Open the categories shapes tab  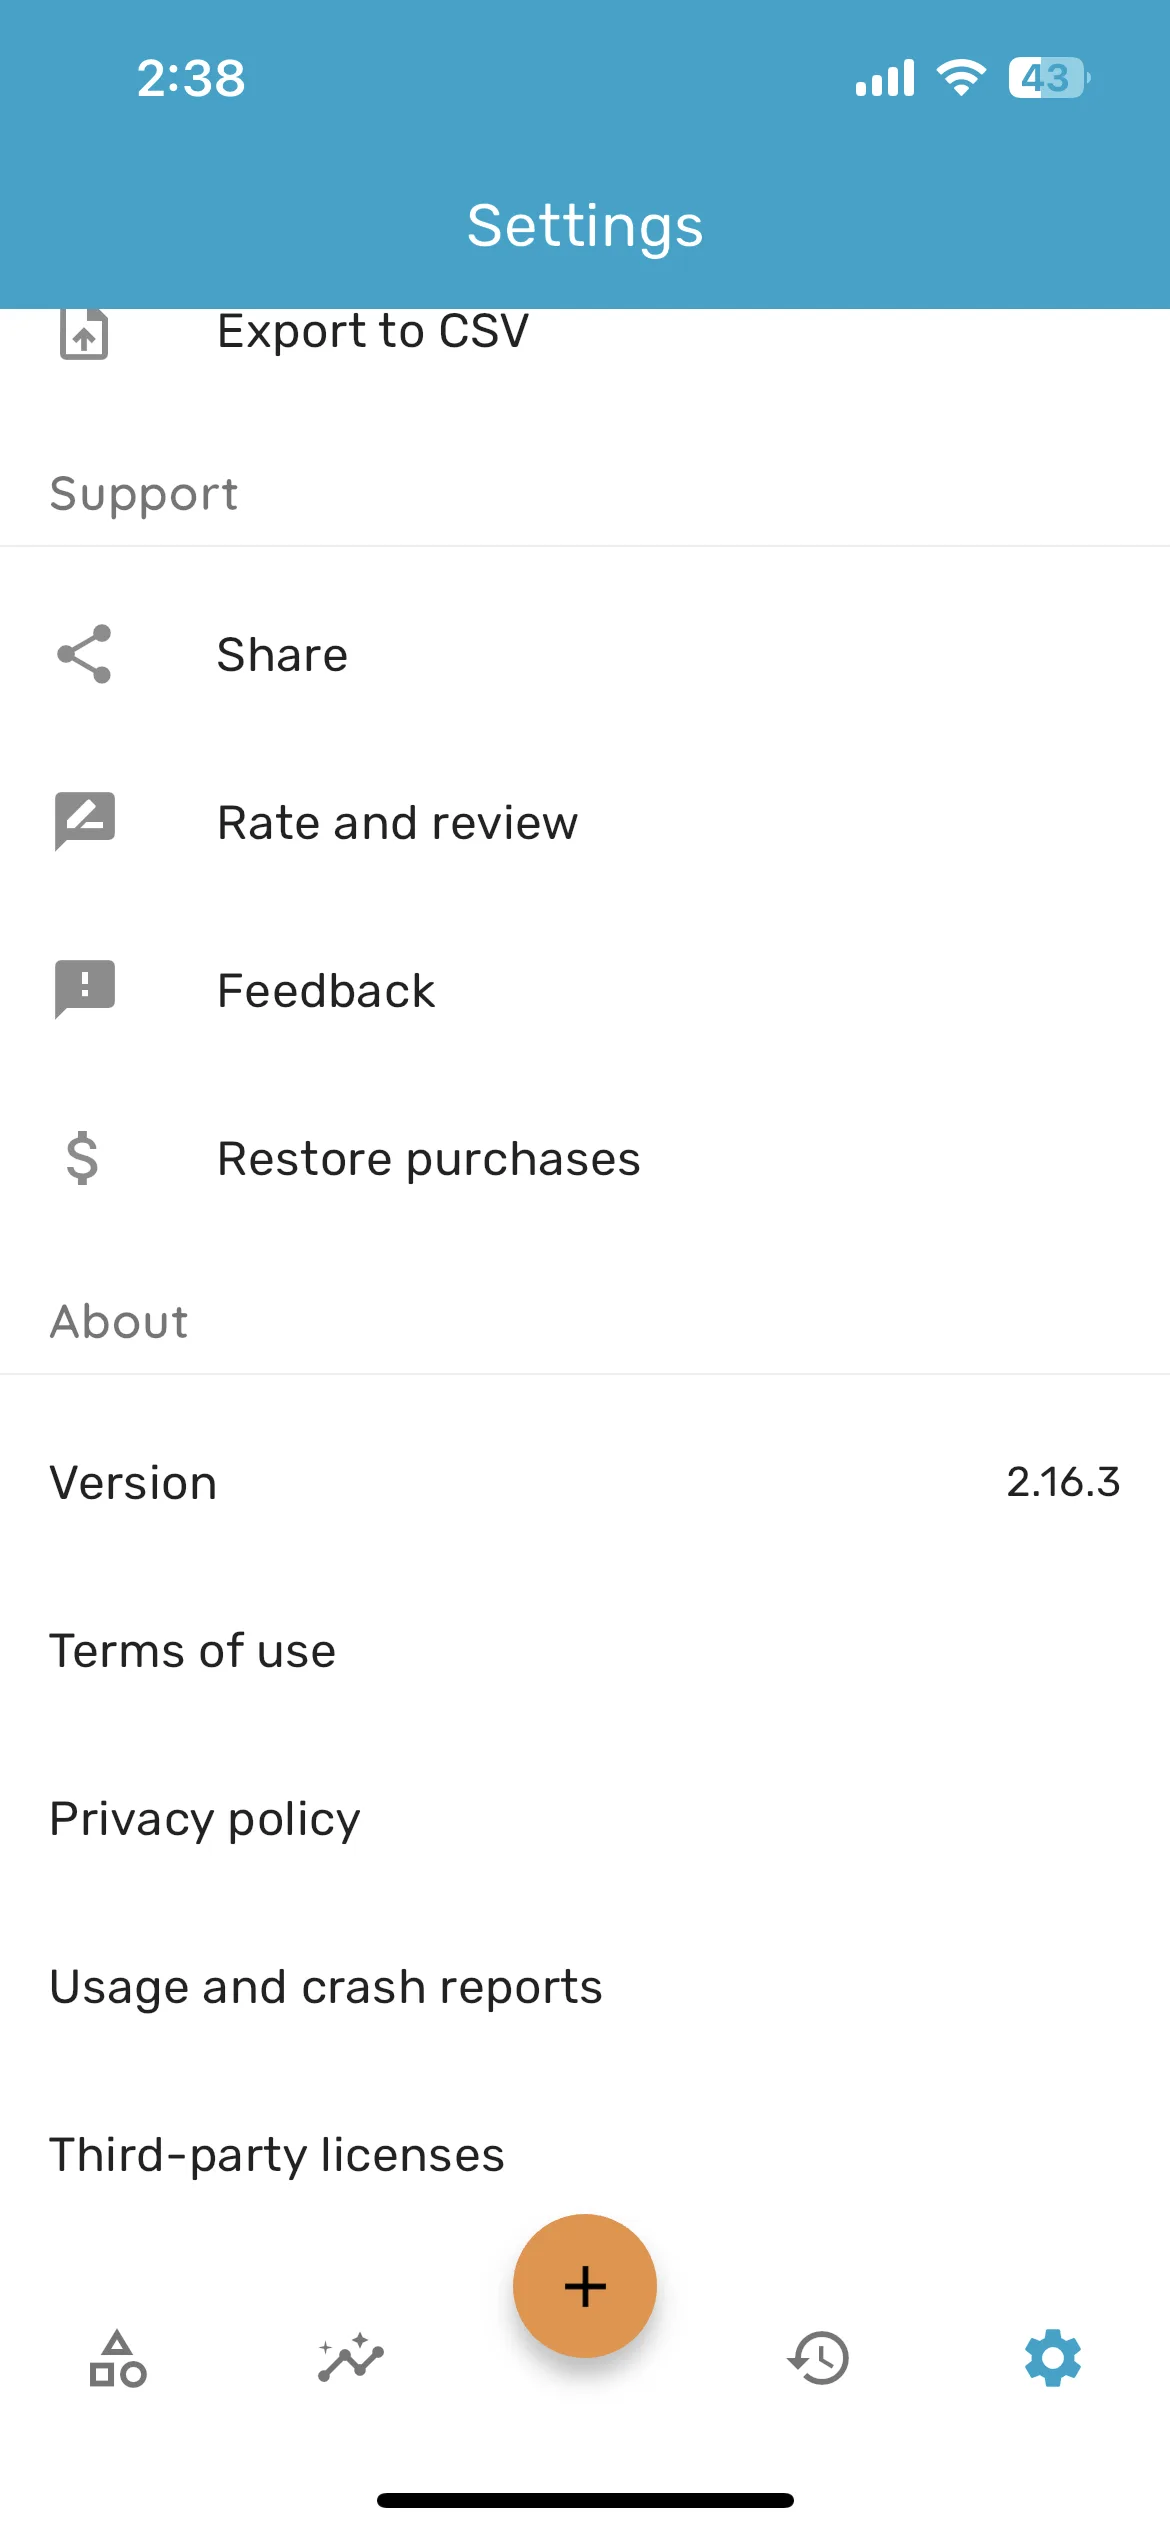coord(118,2358)
